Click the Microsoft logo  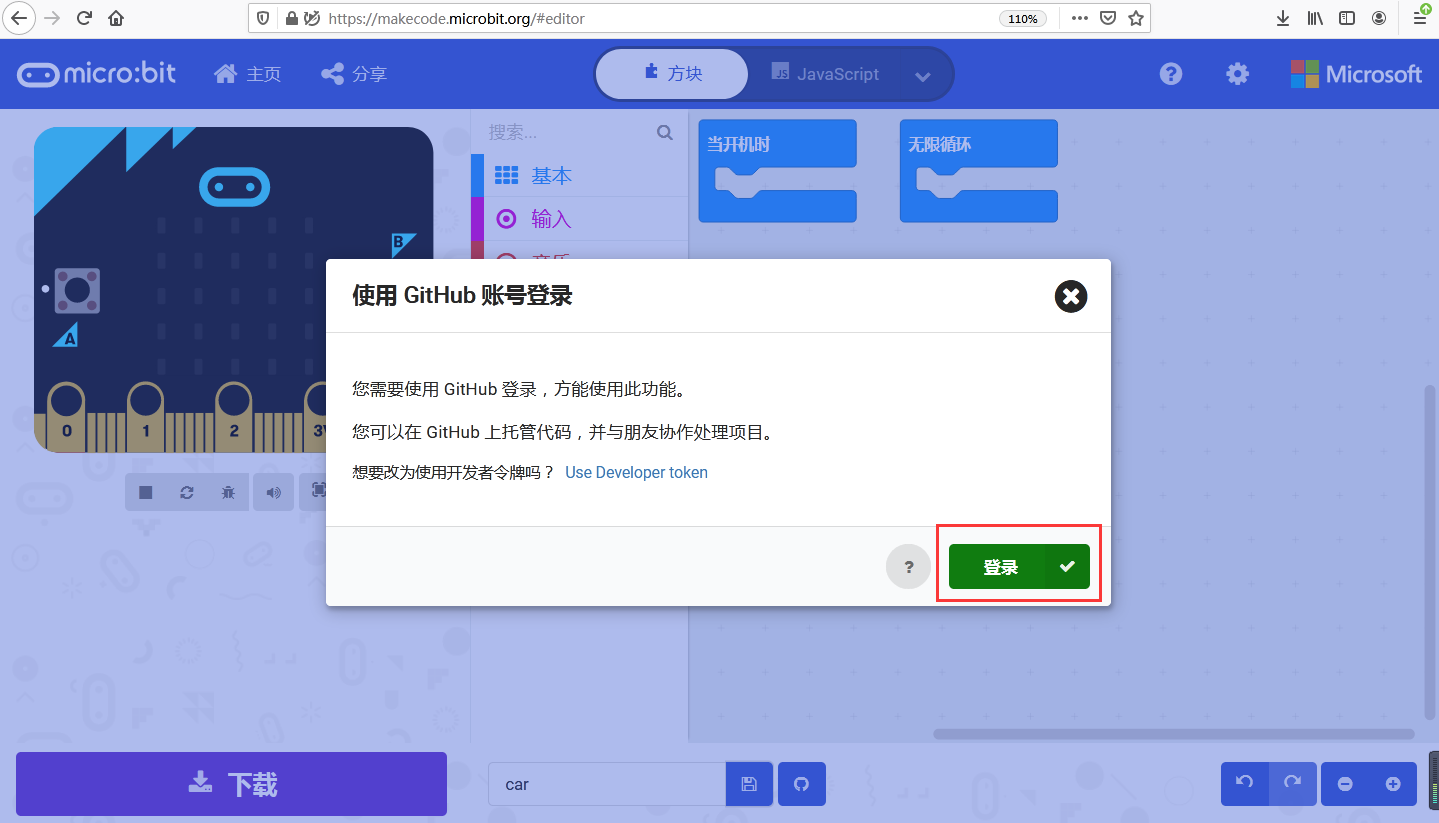click(x=1356, y=73)
